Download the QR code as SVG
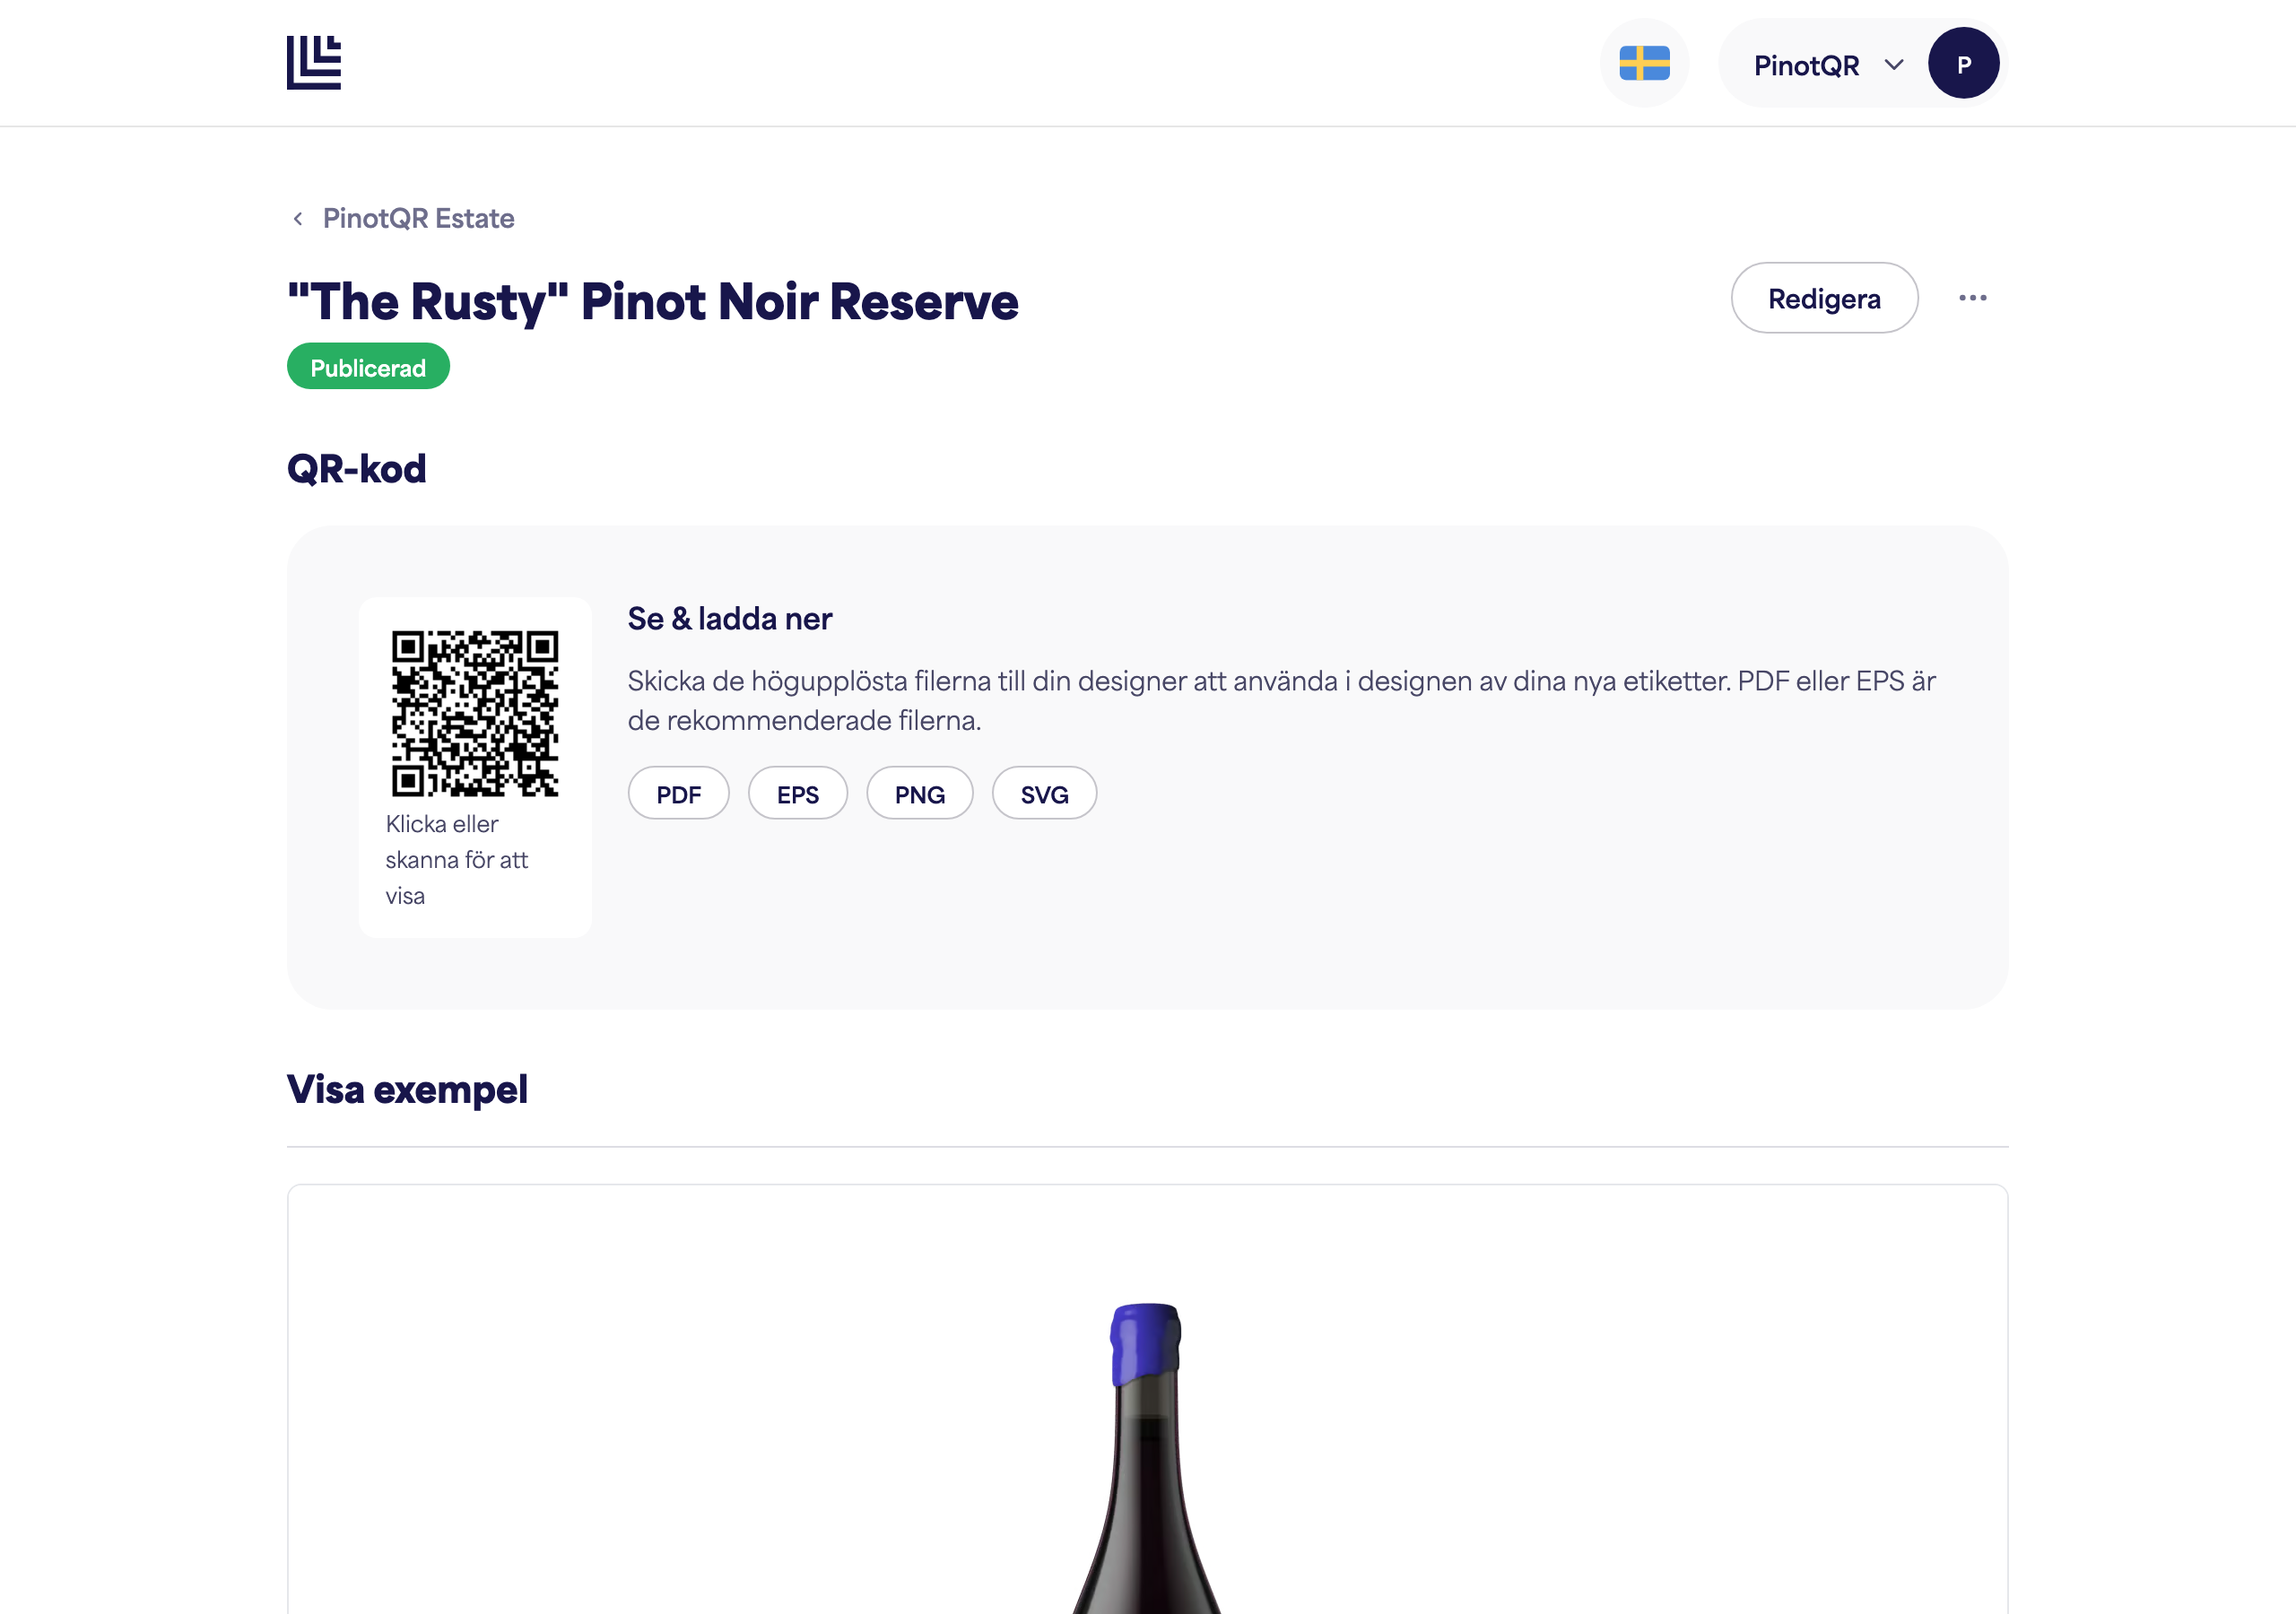The height and width of the screenshot is (1614, 2296). click(1044, 794)
